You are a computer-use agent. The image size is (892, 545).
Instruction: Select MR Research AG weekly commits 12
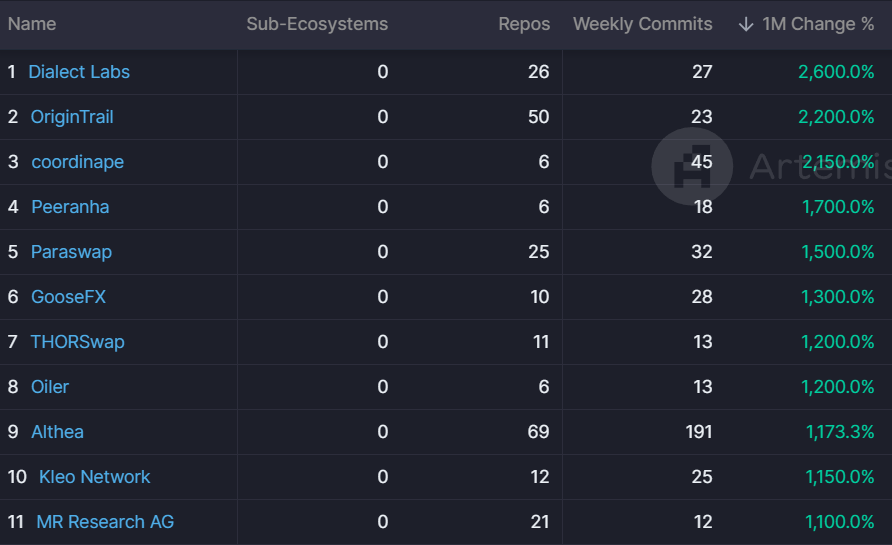click(x=703, y=521)
